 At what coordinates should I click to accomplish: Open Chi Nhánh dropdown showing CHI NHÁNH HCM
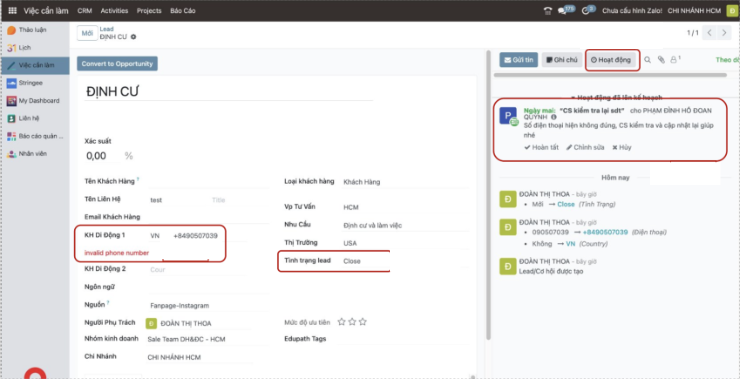[200, 357]
